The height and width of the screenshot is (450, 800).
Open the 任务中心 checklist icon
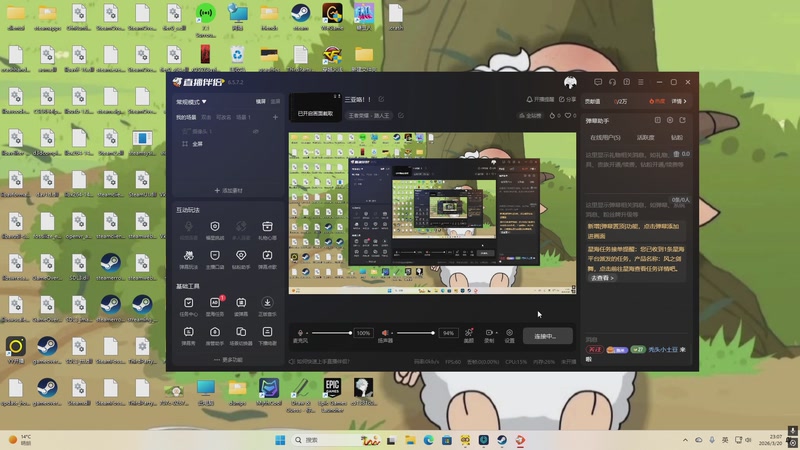coord(188,303)
